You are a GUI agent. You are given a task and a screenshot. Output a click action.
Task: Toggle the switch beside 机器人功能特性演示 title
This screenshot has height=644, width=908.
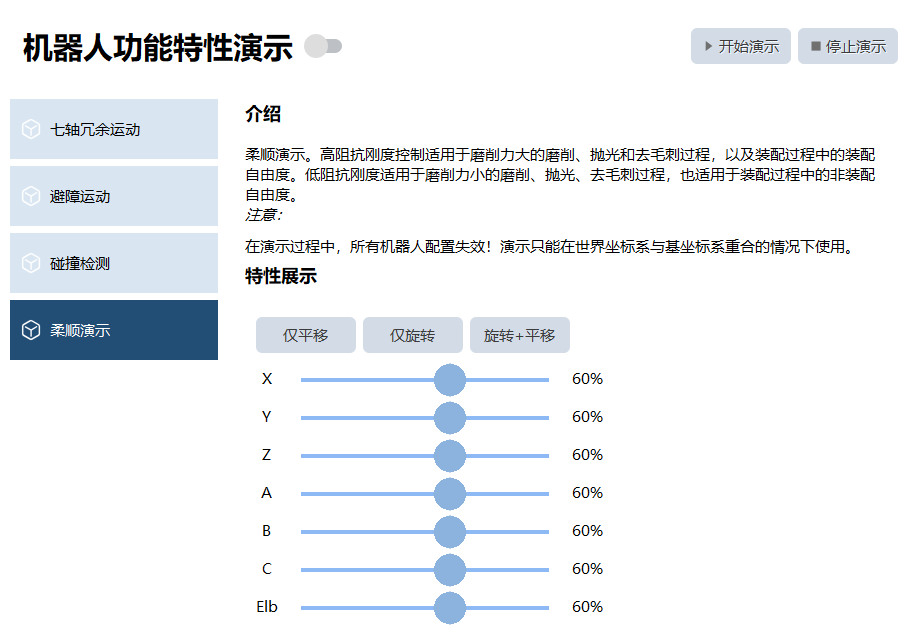coord(323,46)
